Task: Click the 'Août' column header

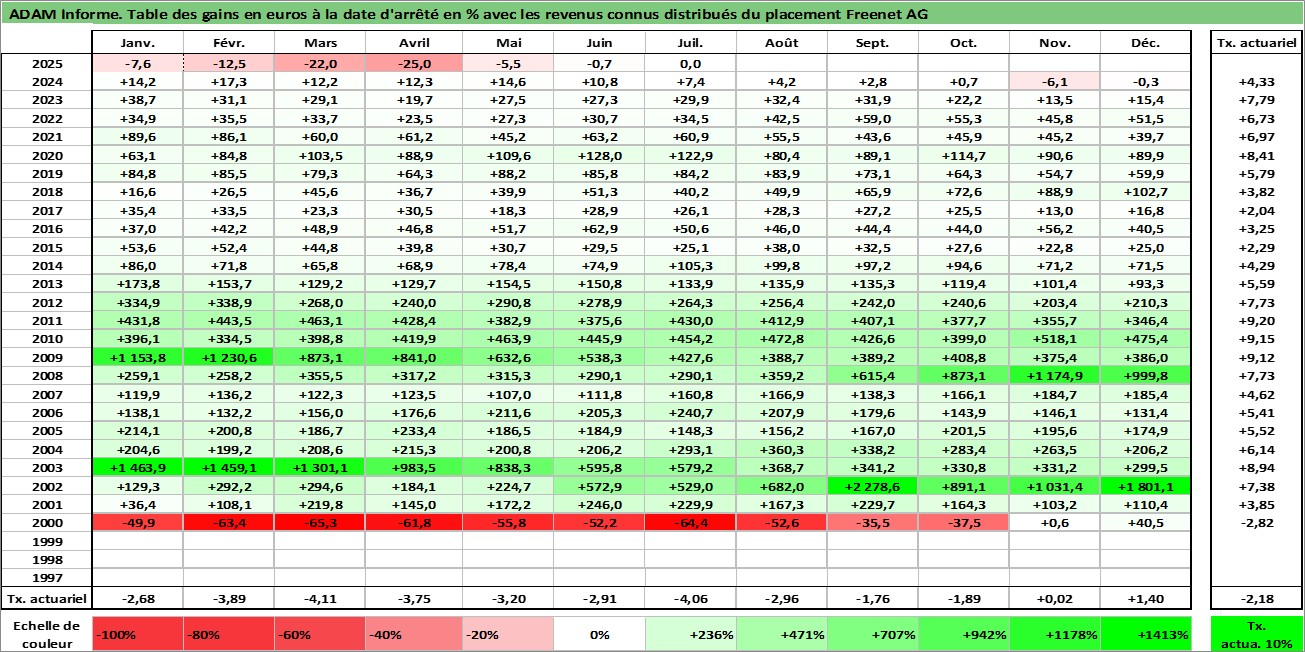Action: (x=781, y=43)
